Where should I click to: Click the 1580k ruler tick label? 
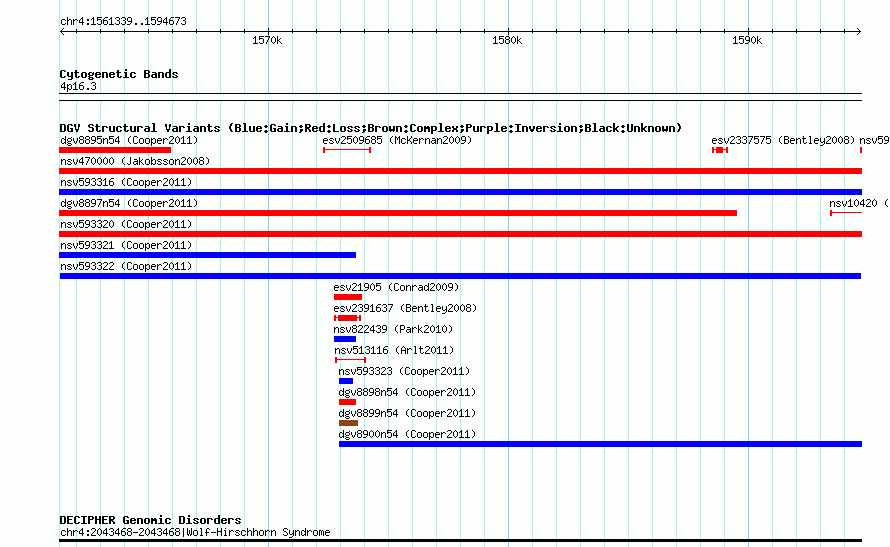507,40
